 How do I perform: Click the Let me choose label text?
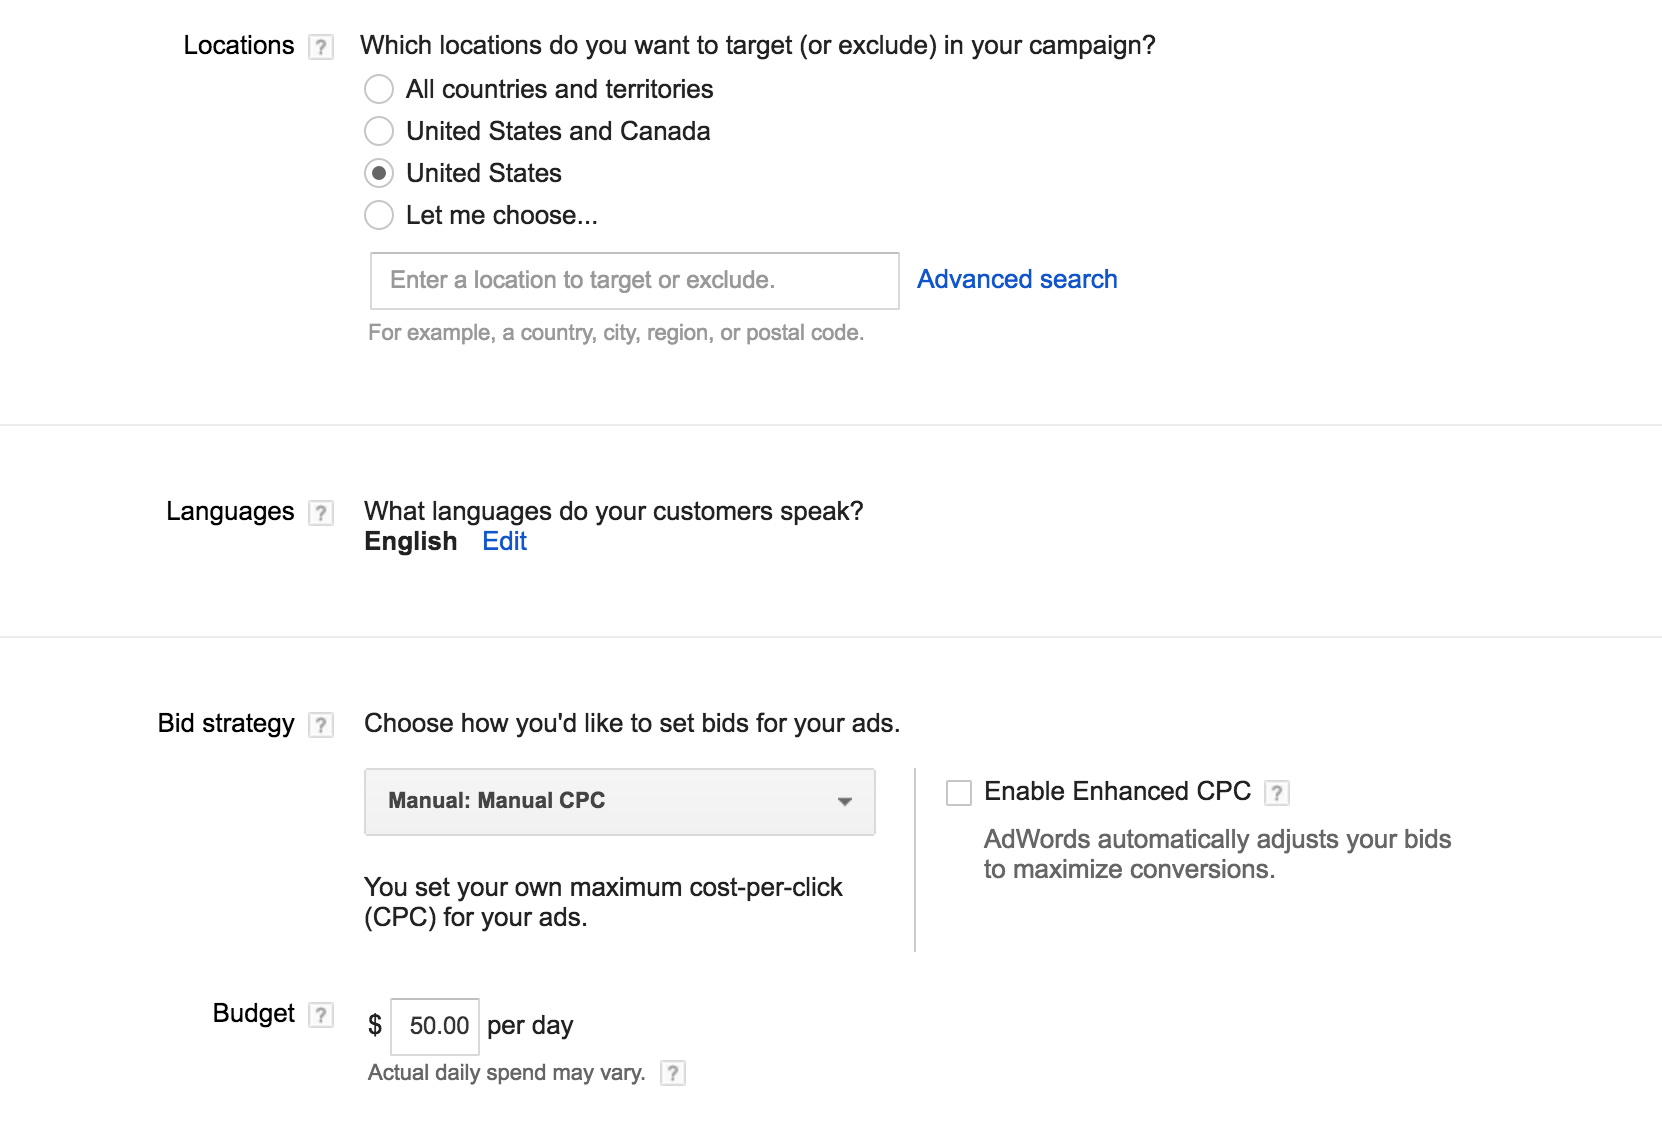(x=501, y=215)
